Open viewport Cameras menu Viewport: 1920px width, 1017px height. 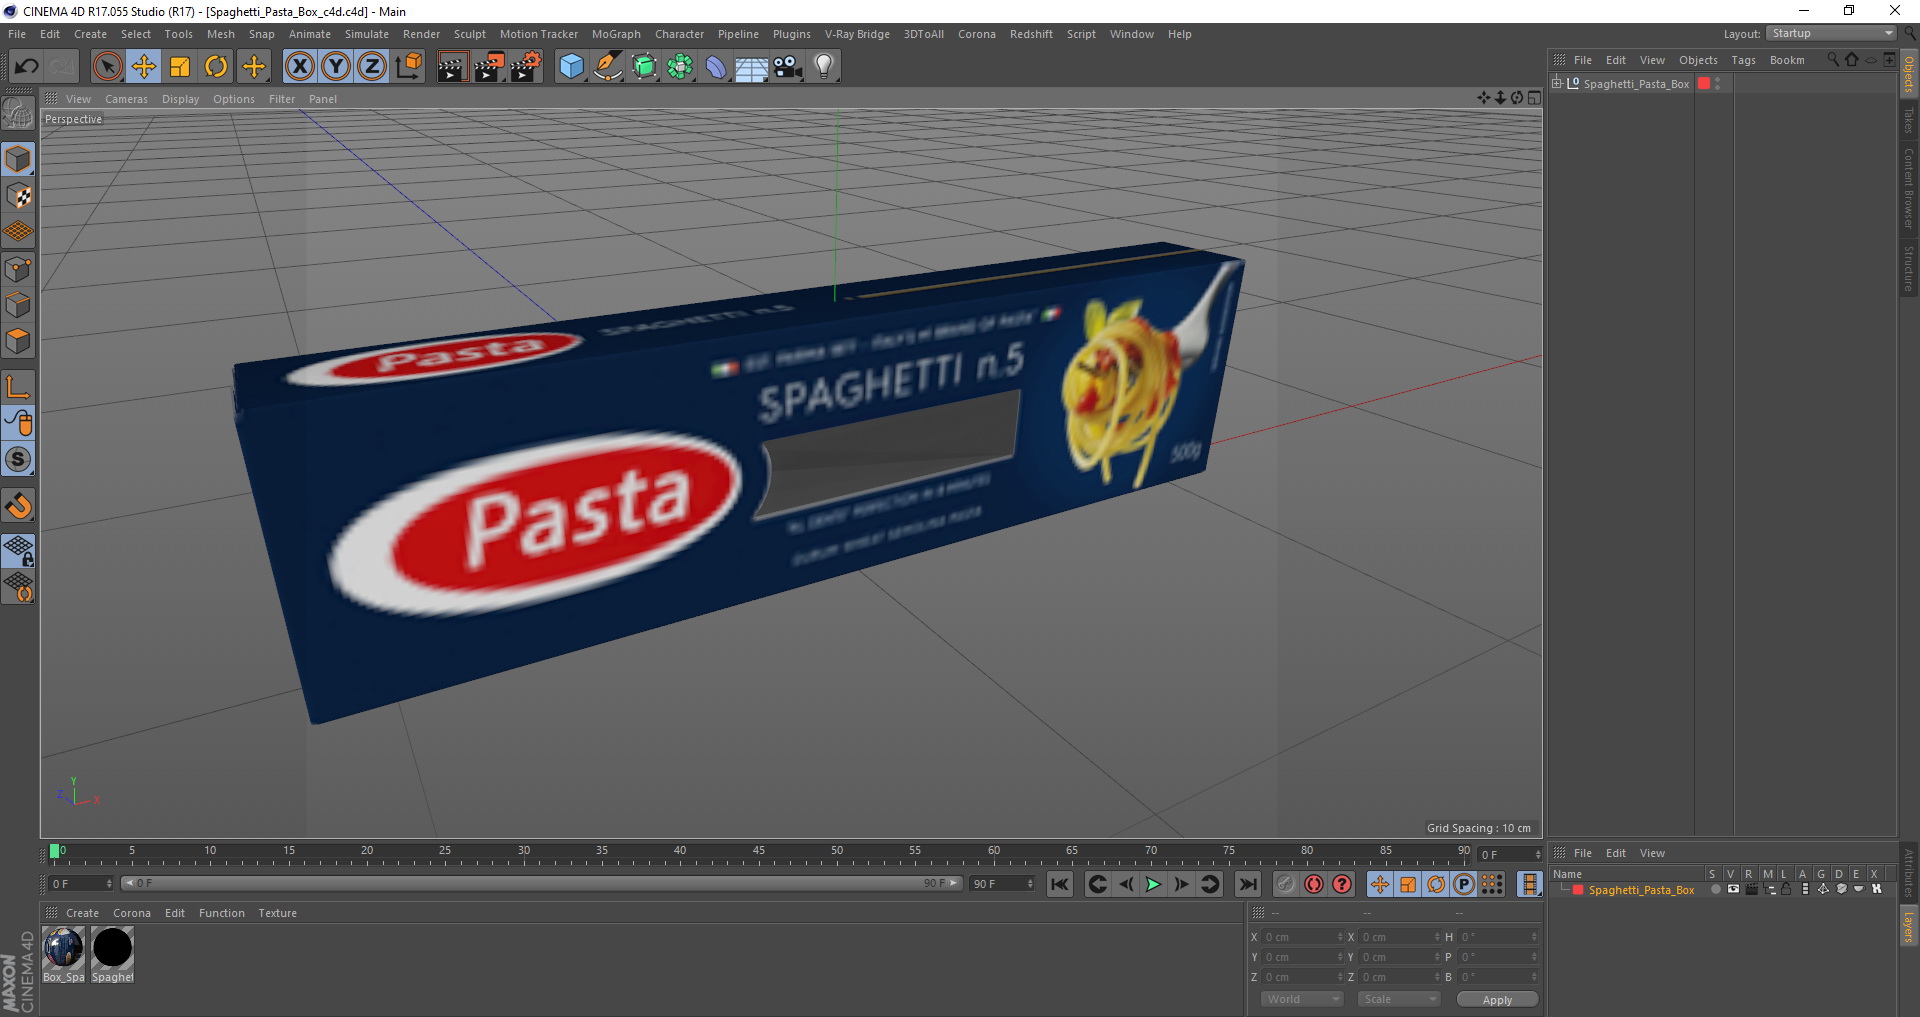(x=126, y=99)
